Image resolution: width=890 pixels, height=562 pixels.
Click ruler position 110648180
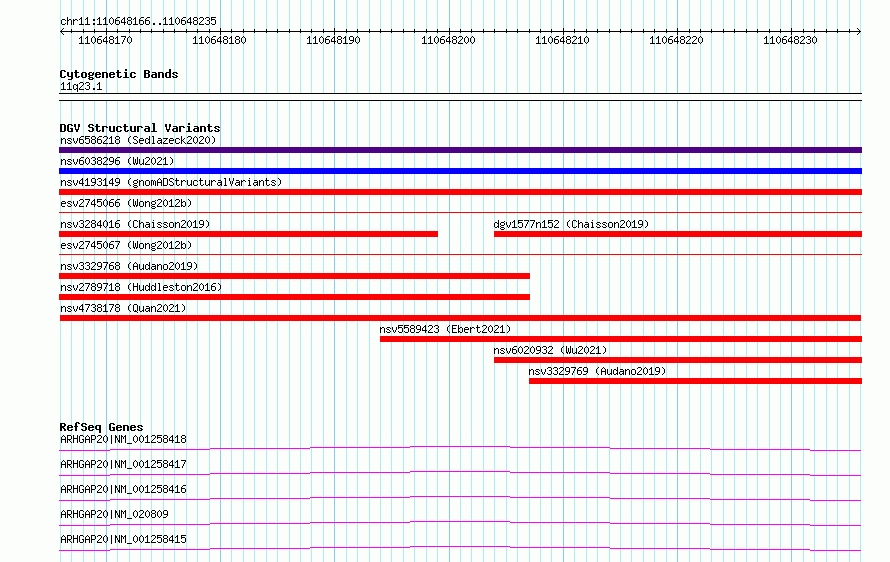(219, 40)
